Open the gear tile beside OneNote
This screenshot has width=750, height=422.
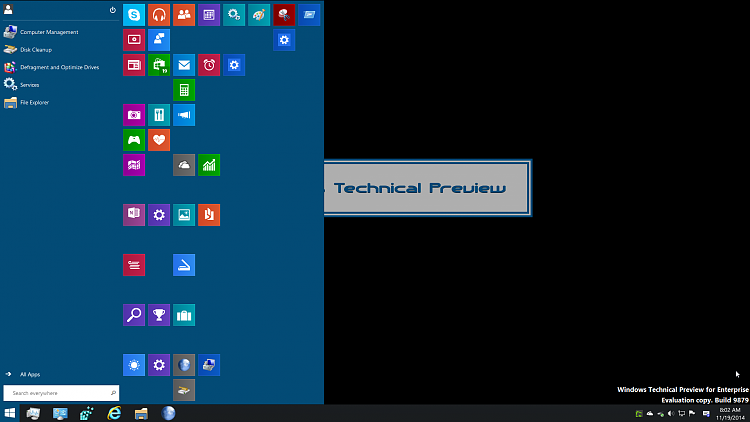click(159, 215)
